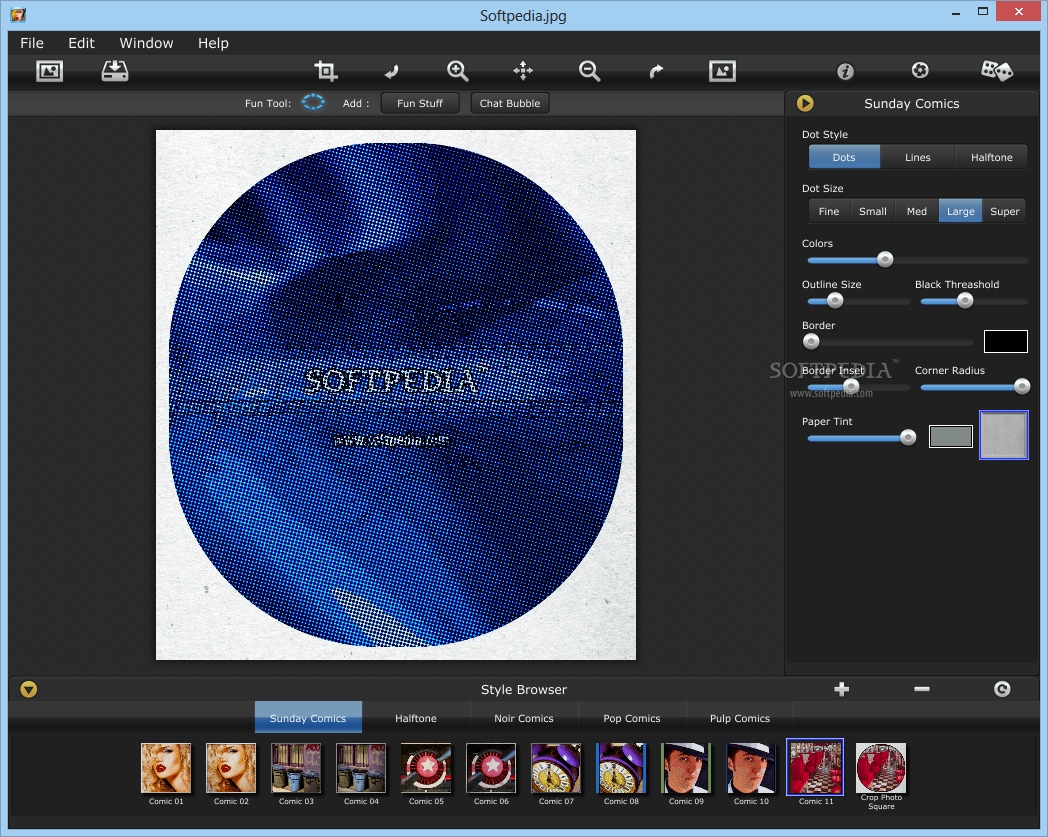The image size is (1048, 837).
Task: Click the reset circular arrow icon
Action: (1002, 689)
